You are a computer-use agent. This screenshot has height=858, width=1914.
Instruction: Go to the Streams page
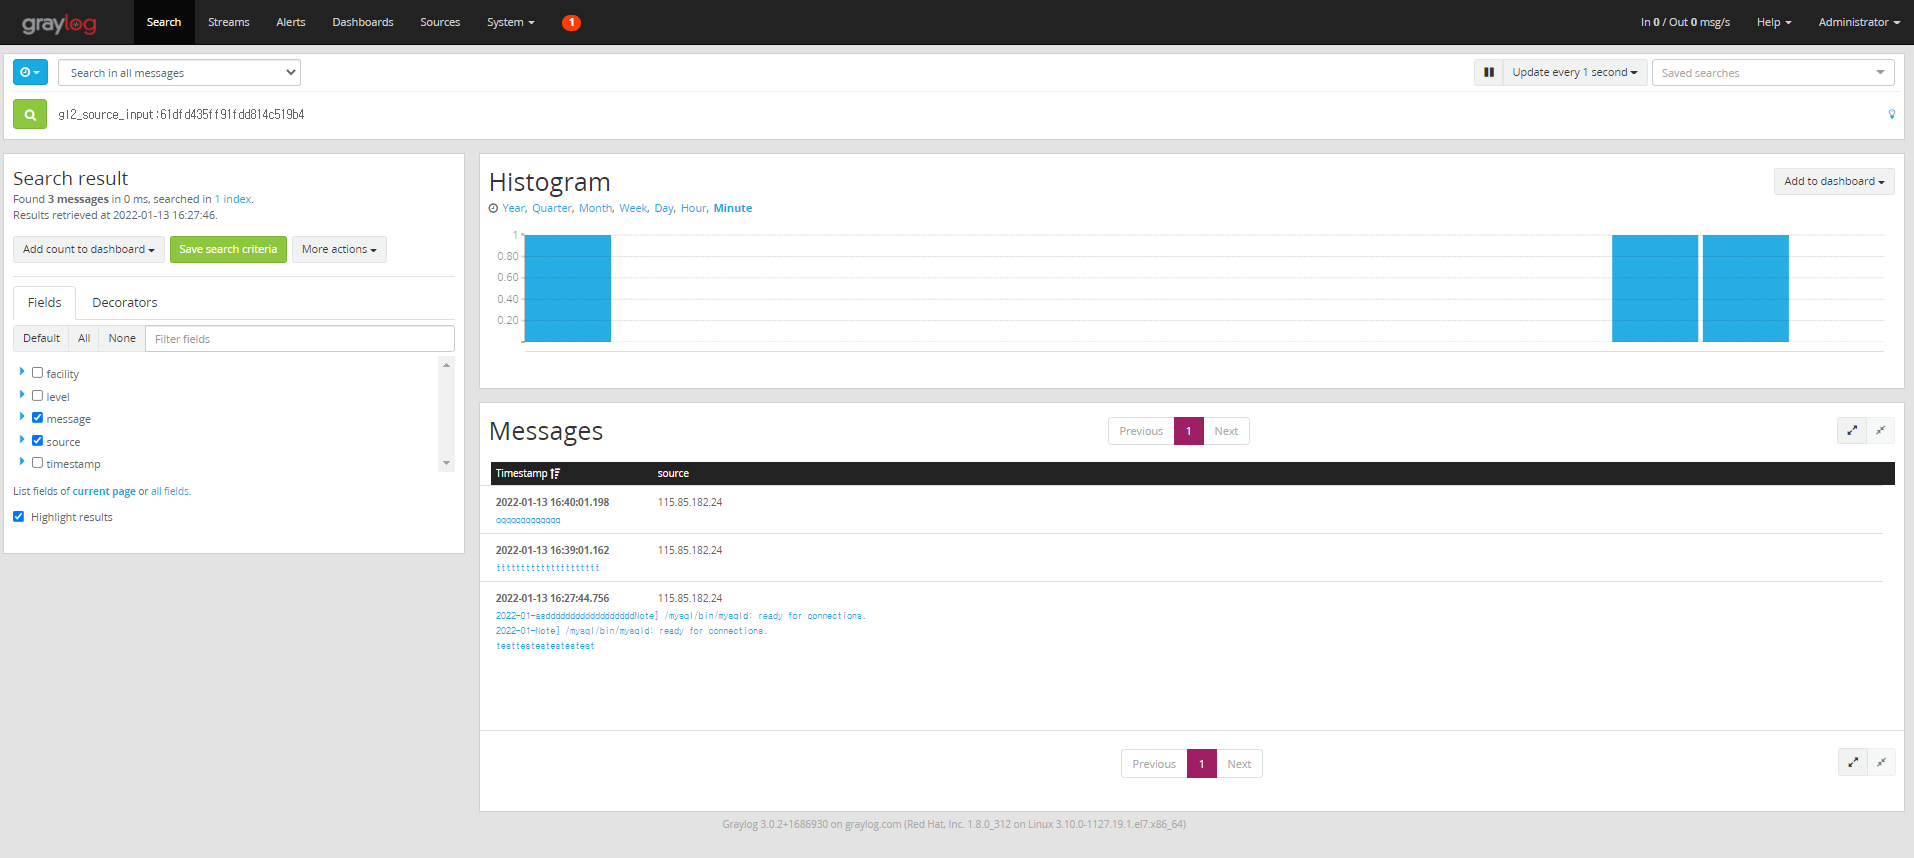(x=229, y=22)
